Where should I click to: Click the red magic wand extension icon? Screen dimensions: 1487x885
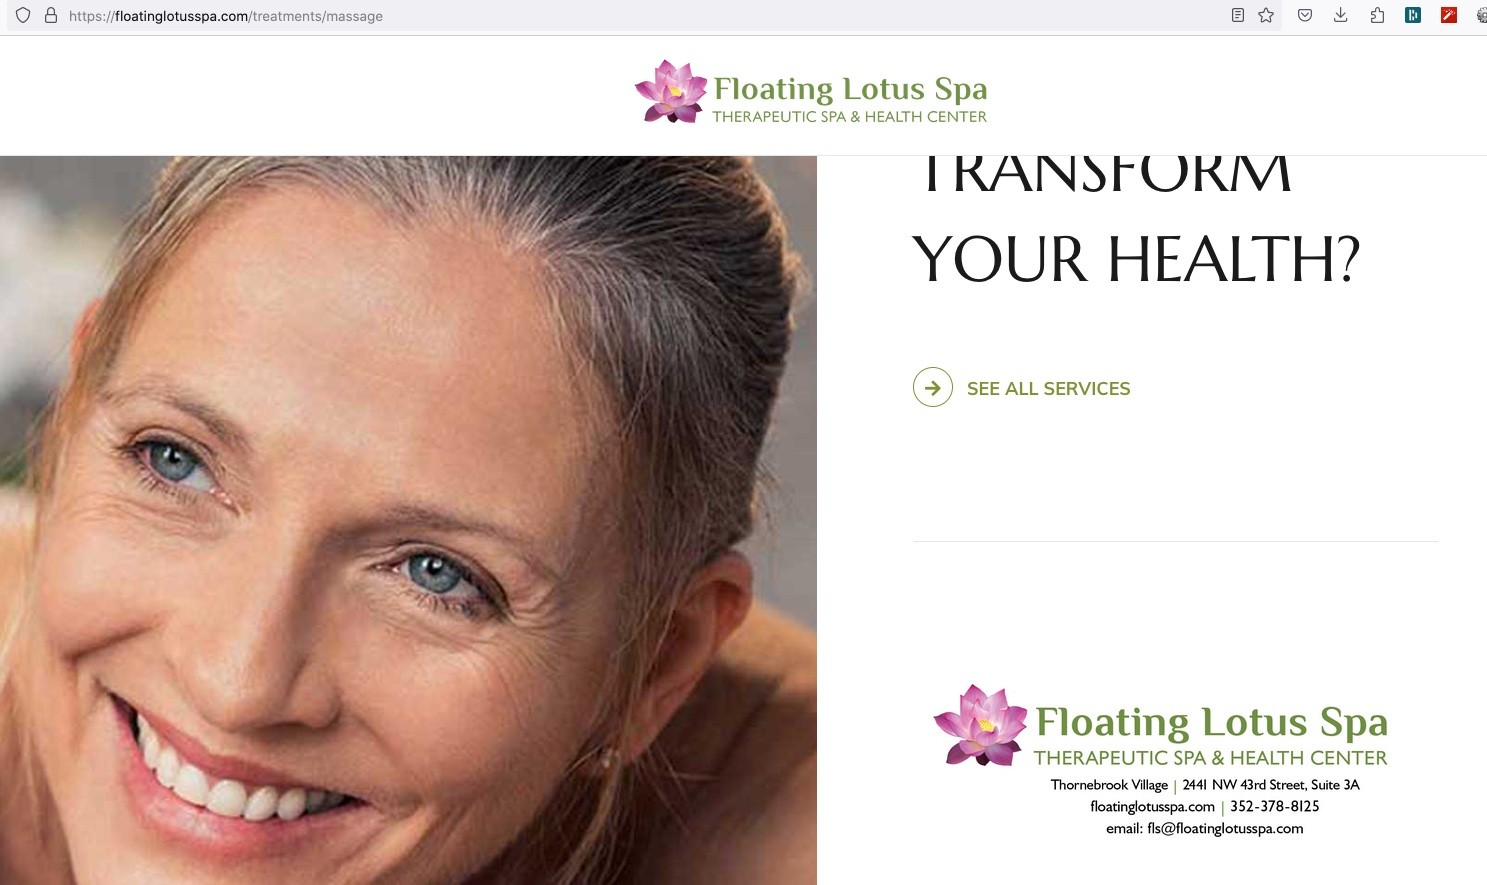click(1449, 15)
